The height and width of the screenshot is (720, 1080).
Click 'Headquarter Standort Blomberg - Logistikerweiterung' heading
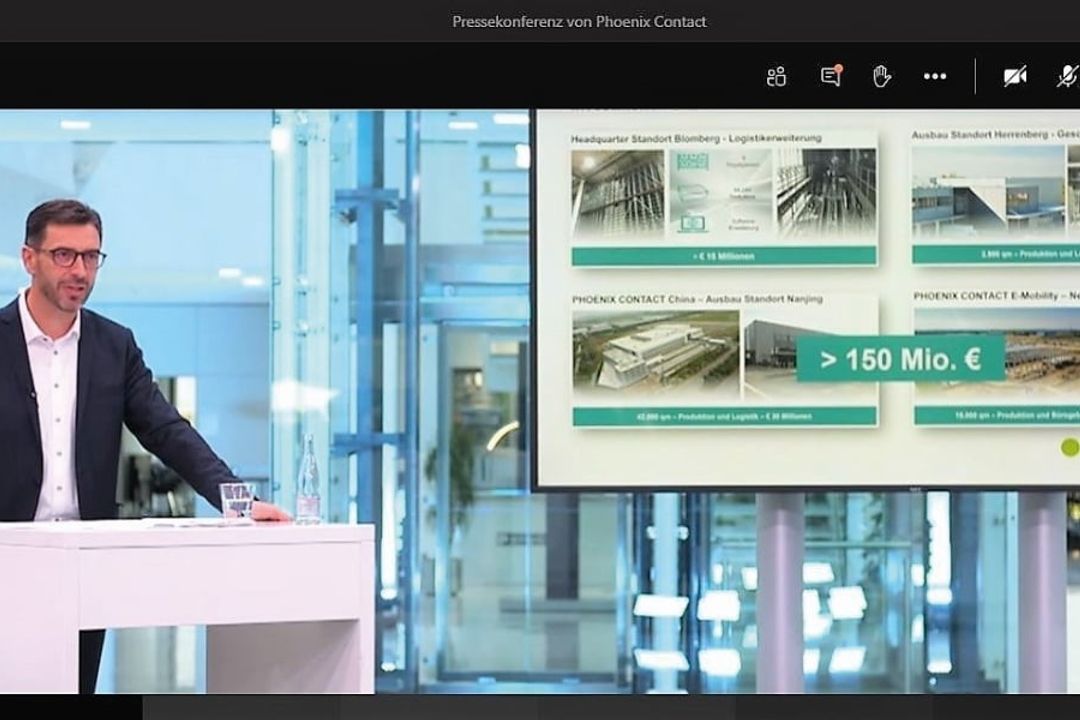696,138
